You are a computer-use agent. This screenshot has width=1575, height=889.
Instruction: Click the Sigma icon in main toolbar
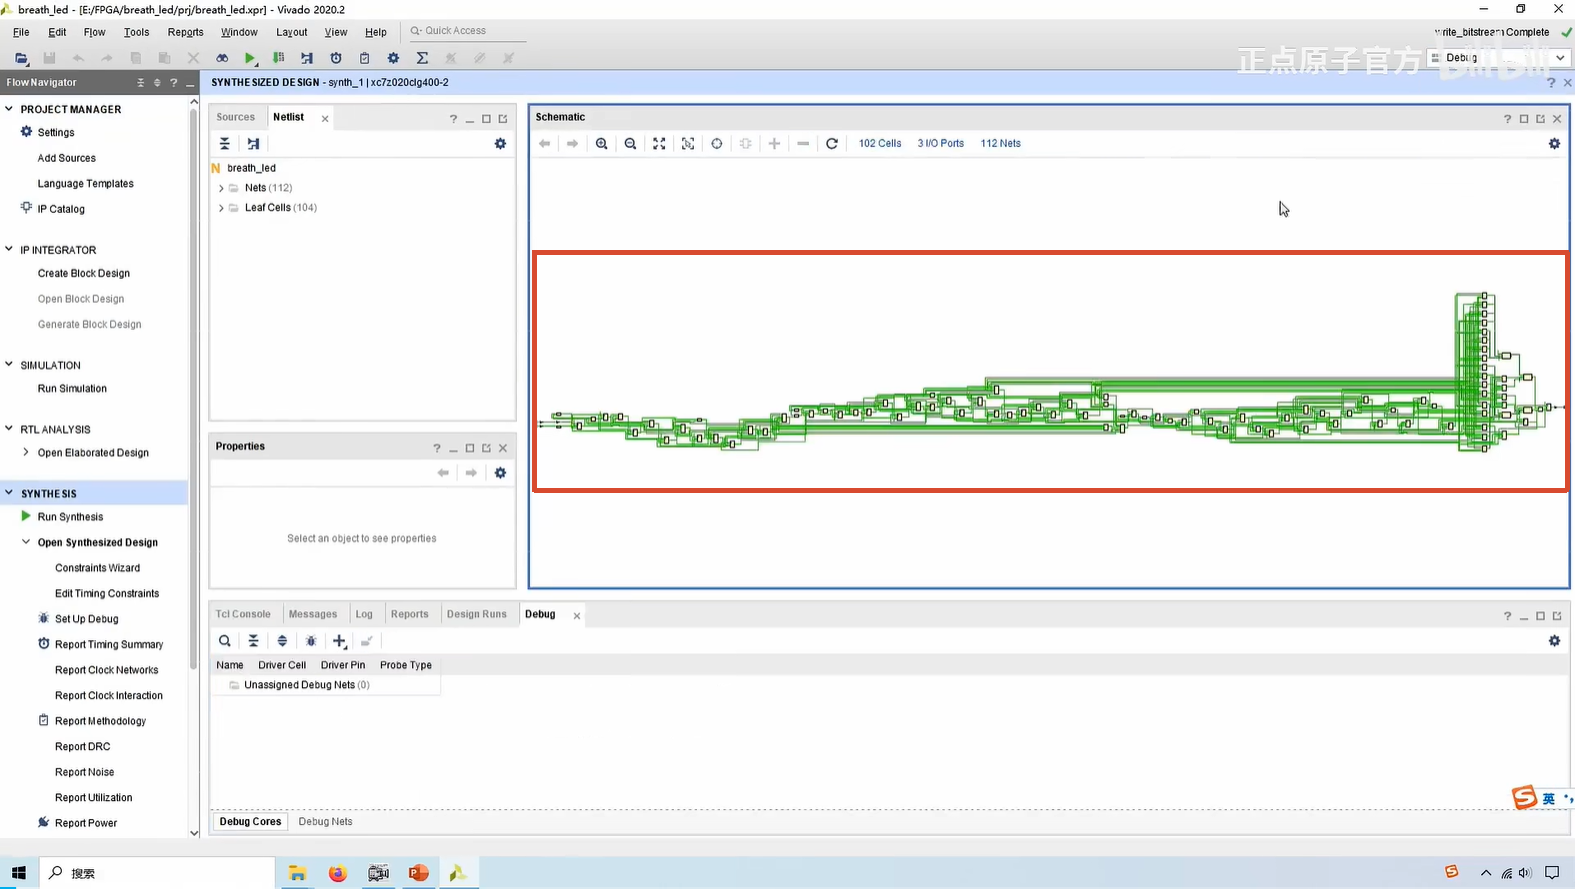click(x=422, y=58)
